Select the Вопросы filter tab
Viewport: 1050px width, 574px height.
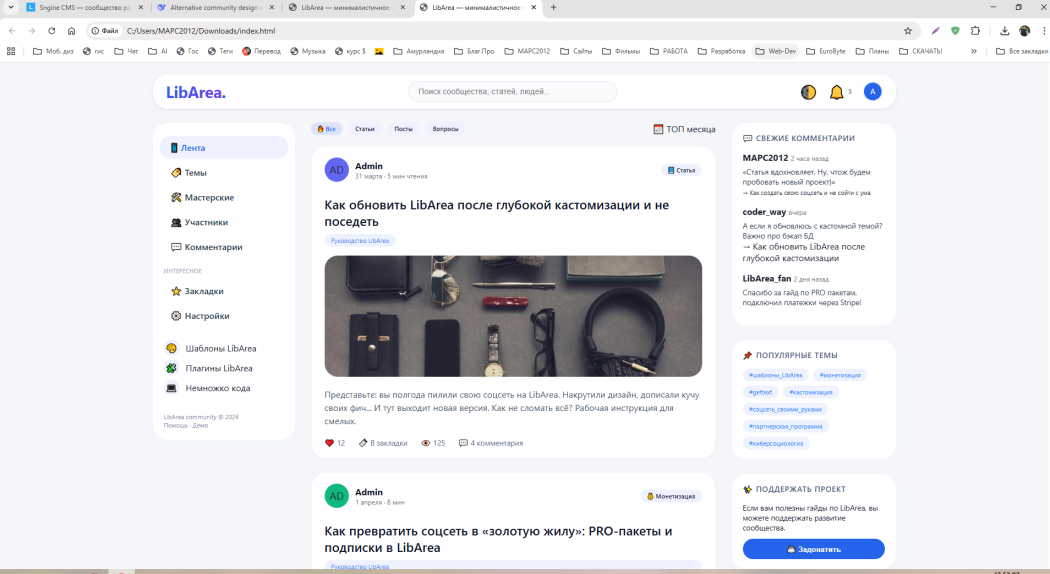coord(445,129)
